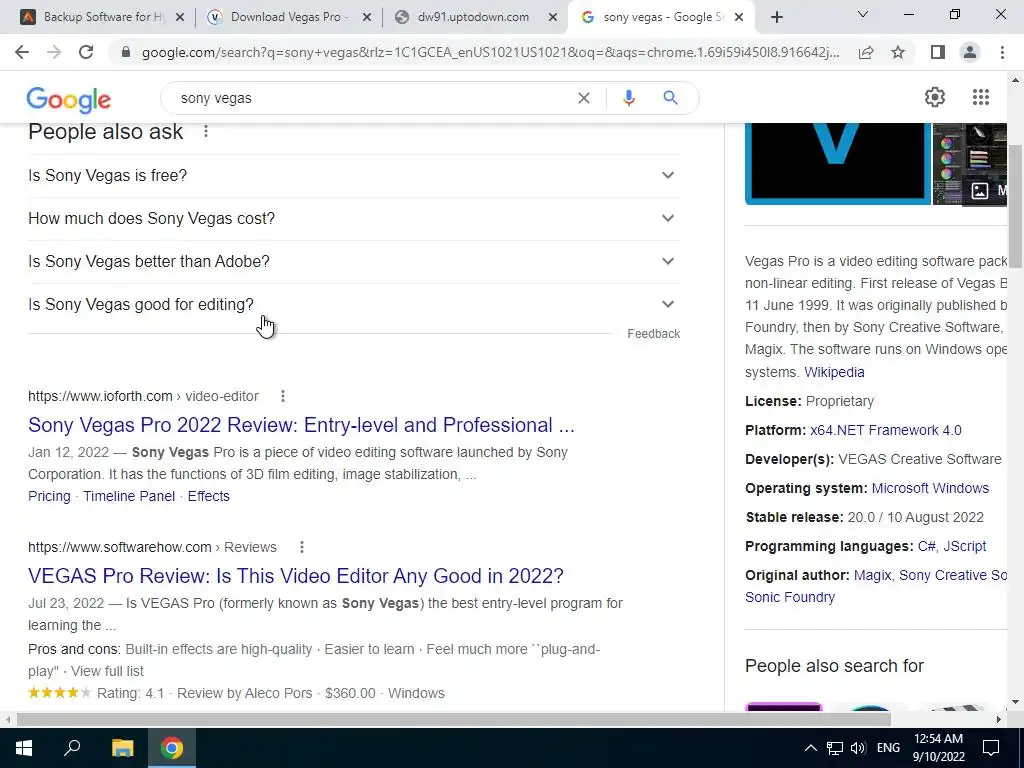
Task: Go back using the browser back arrow
Action: [22, 52]
